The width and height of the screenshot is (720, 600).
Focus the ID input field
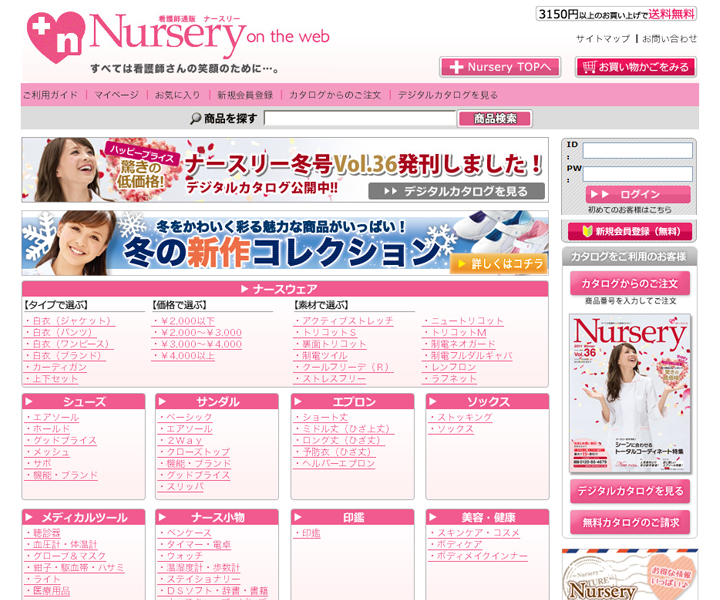[637, 151]
